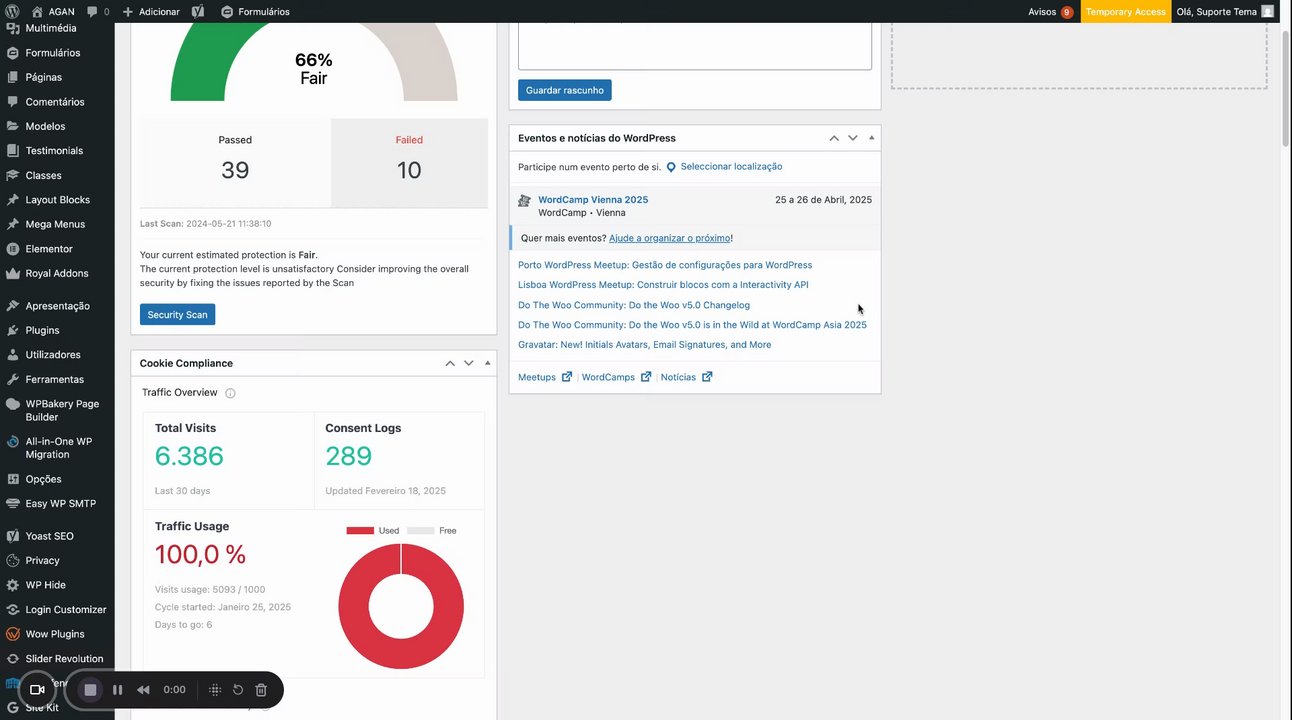Open Porto WordPress Meetup news link
The width and height of the screenshot is (1292, 720).
665,265
